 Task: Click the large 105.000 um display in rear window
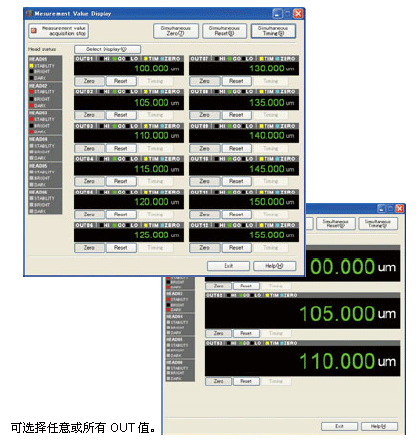click(x=302, y=314)
